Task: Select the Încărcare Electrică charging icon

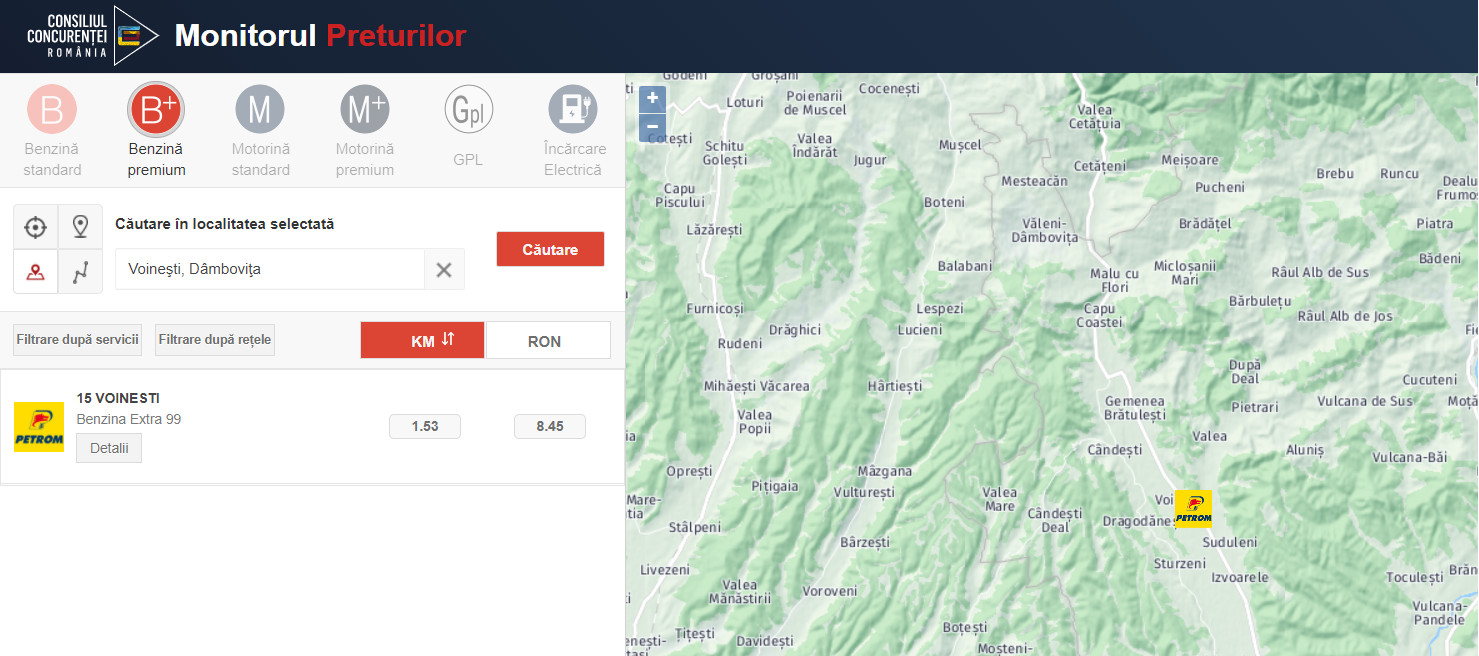Action: [x=573, y=110]
